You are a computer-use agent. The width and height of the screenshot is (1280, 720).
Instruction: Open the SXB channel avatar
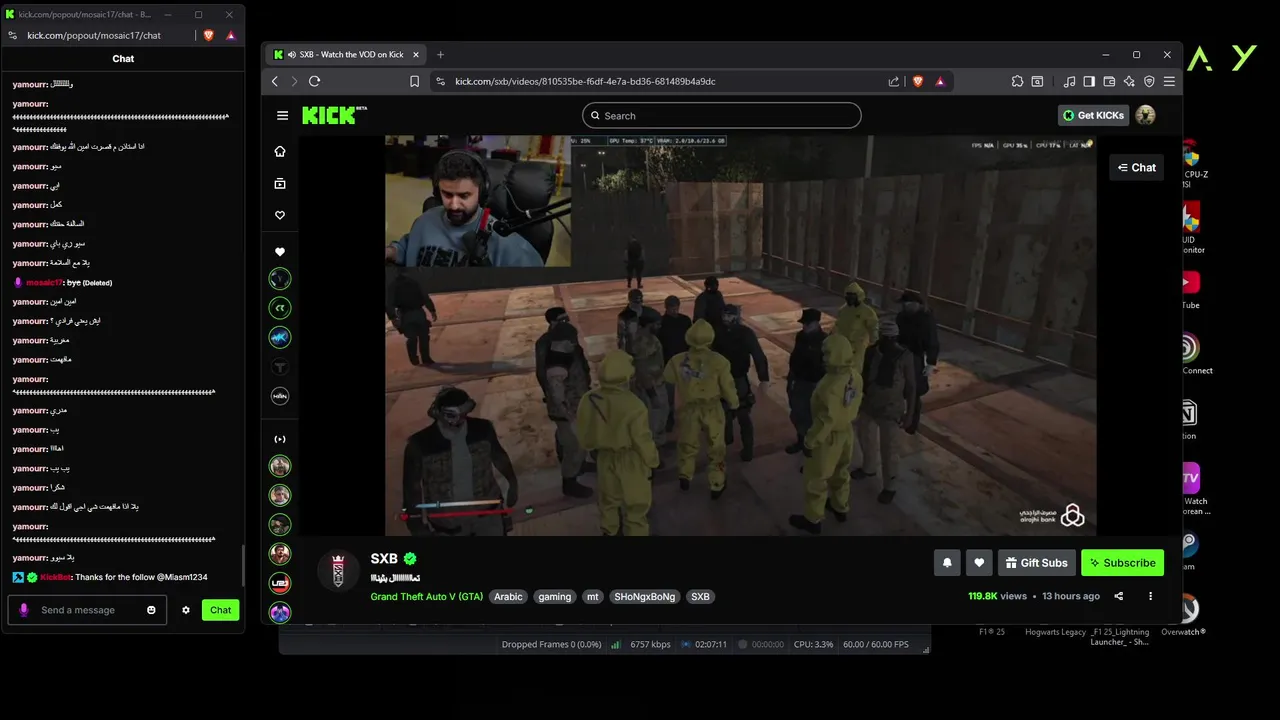[x=338, y=571]
